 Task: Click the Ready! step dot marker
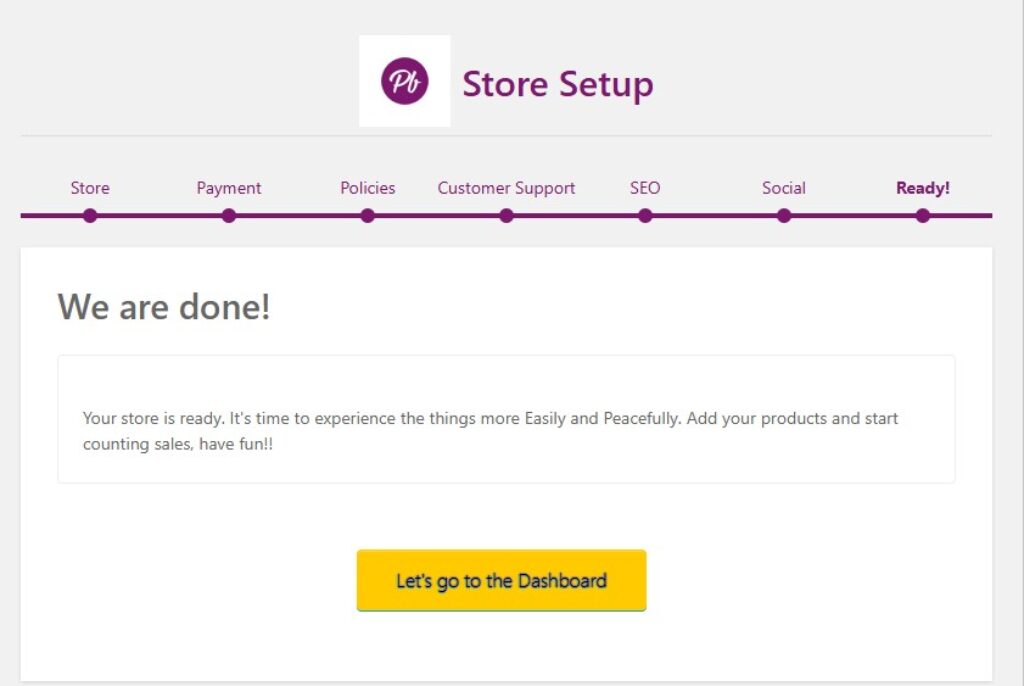coord(923,215)
